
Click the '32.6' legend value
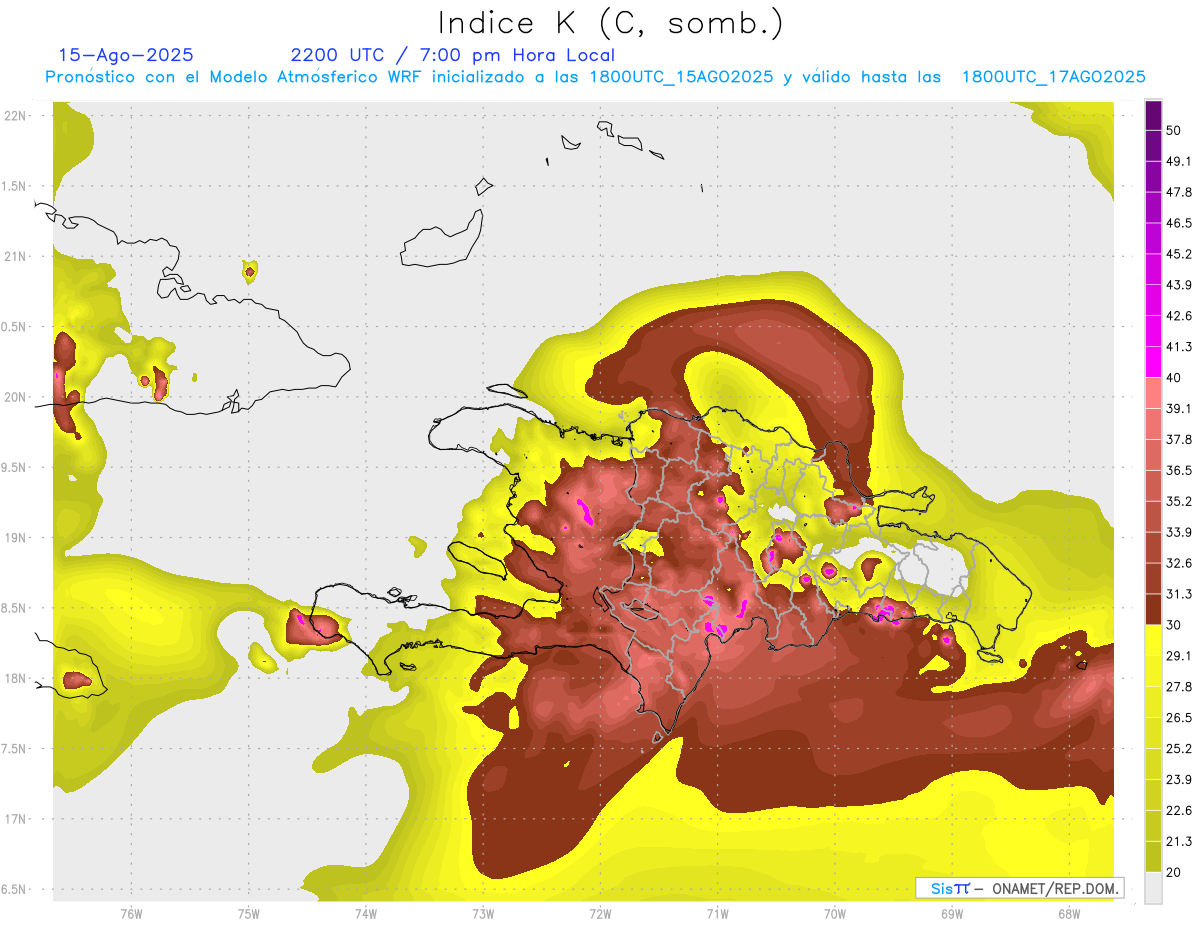point(1179,563)
